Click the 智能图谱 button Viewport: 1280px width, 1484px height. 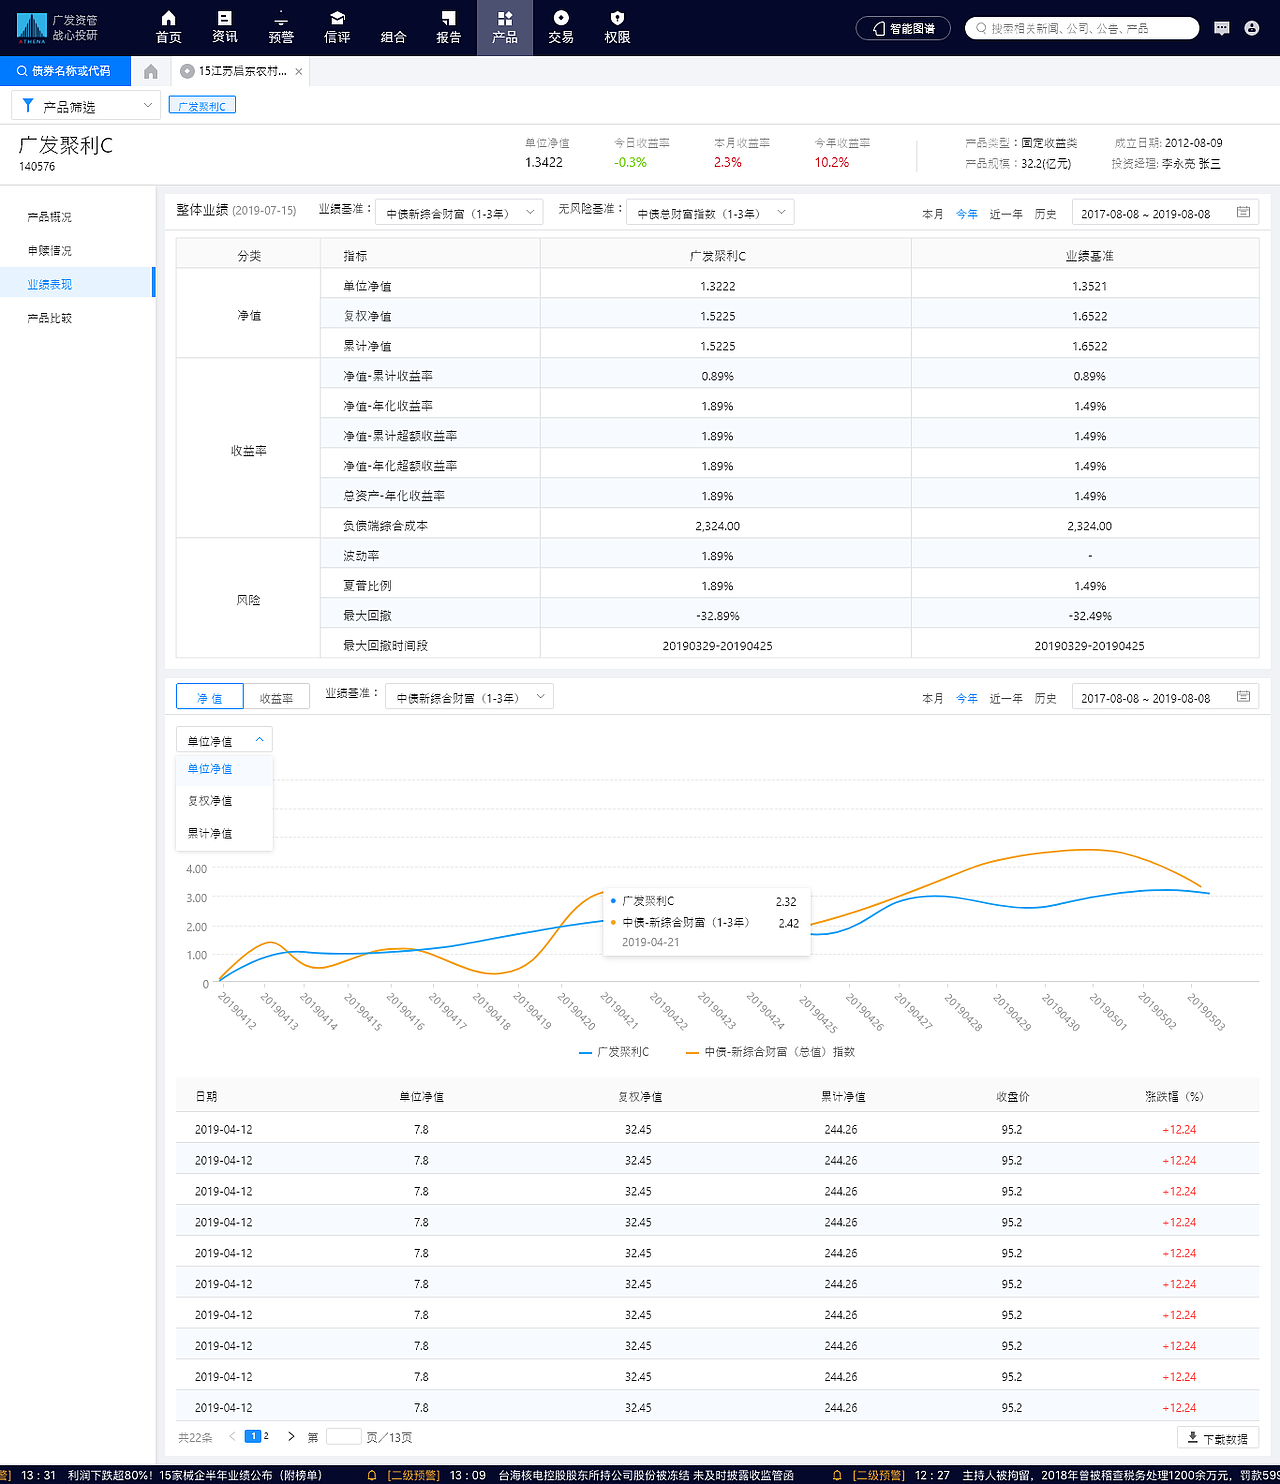tap(903, 28)
